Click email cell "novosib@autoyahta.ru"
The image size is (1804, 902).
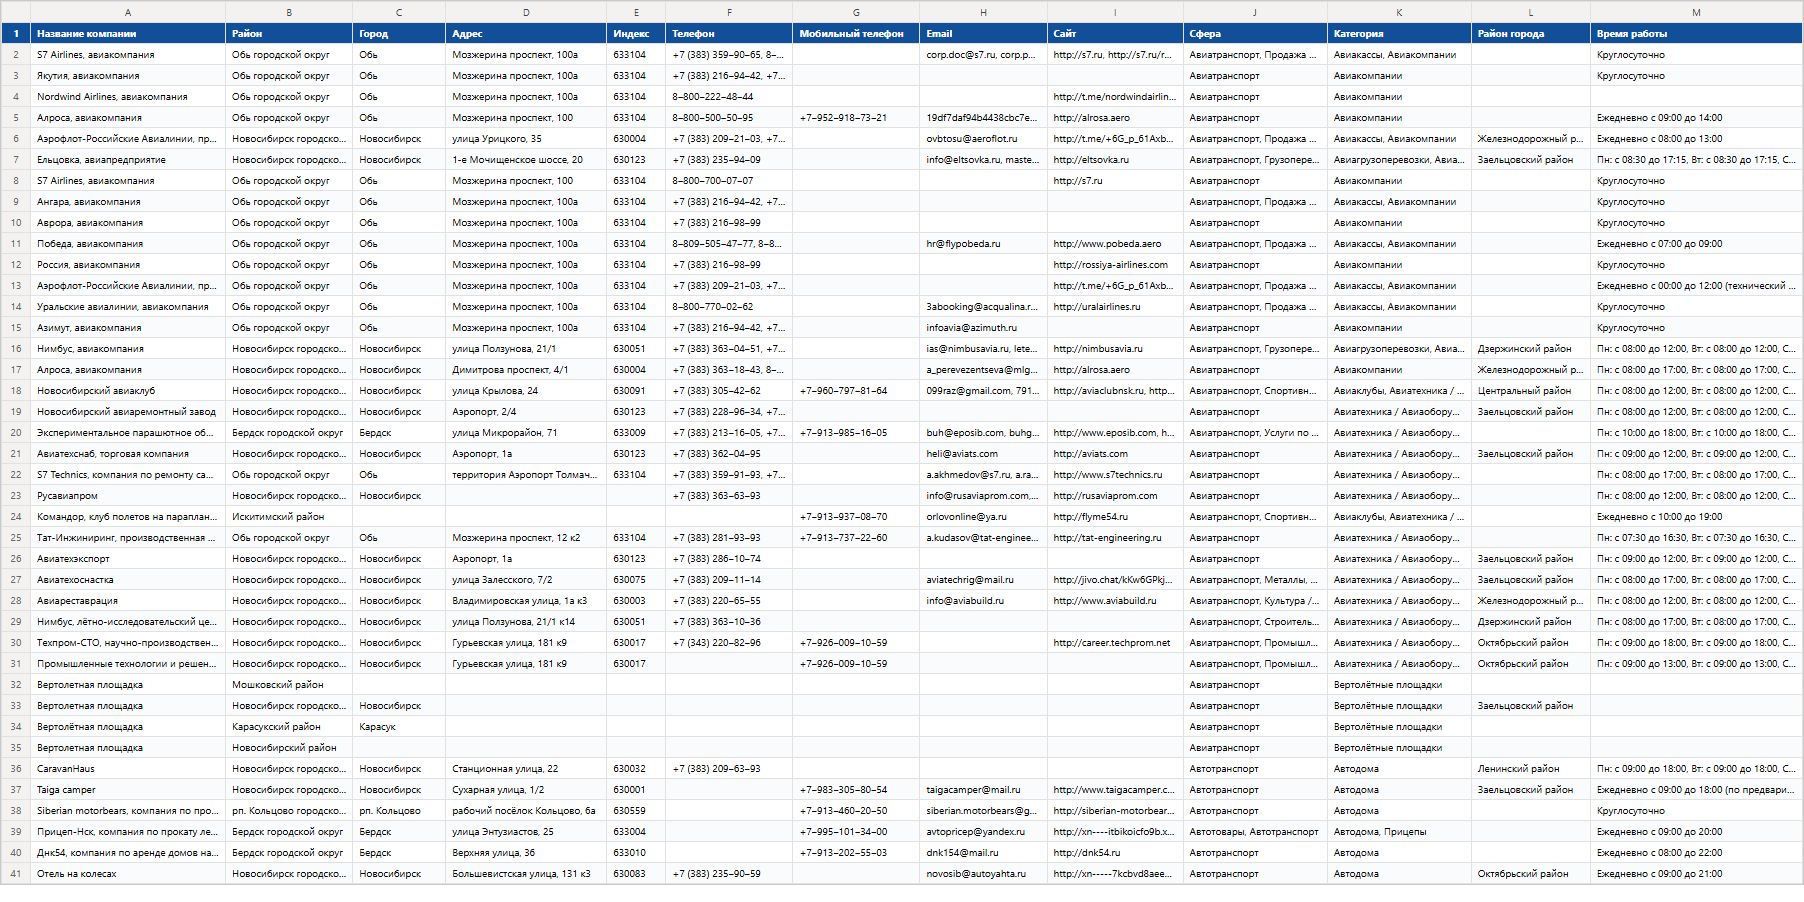tap(983, 874)
